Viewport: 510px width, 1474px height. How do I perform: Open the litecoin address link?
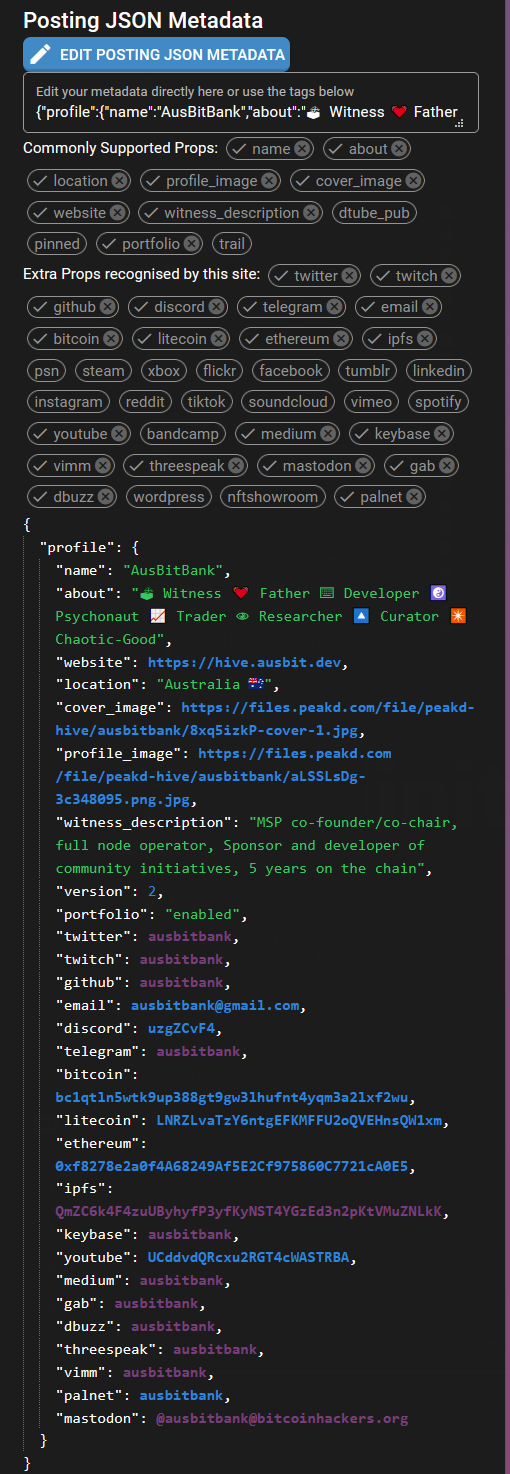299,1120
